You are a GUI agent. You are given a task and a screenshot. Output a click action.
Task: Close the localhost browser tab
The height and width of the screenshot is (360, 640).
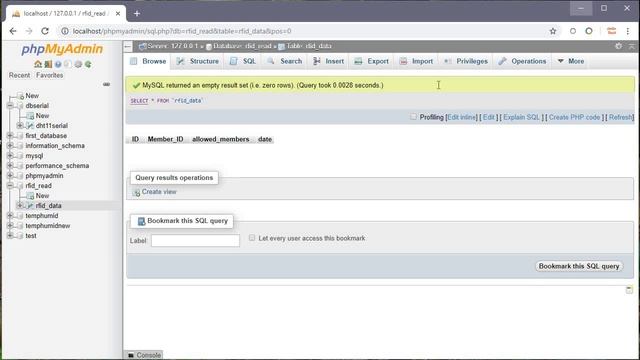point(118,13)
